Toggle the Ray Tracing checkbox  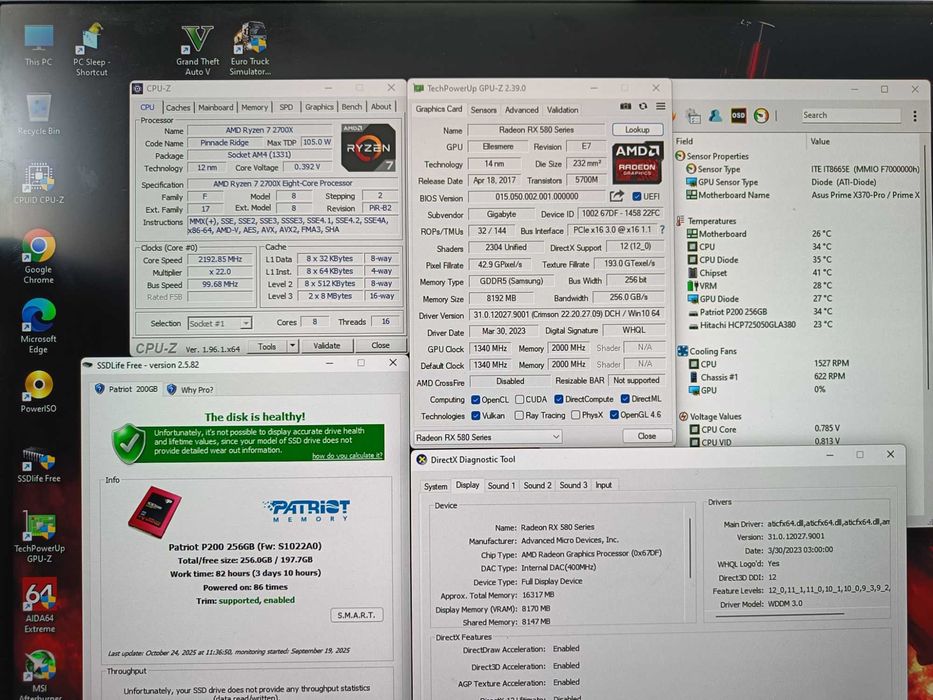519,415
